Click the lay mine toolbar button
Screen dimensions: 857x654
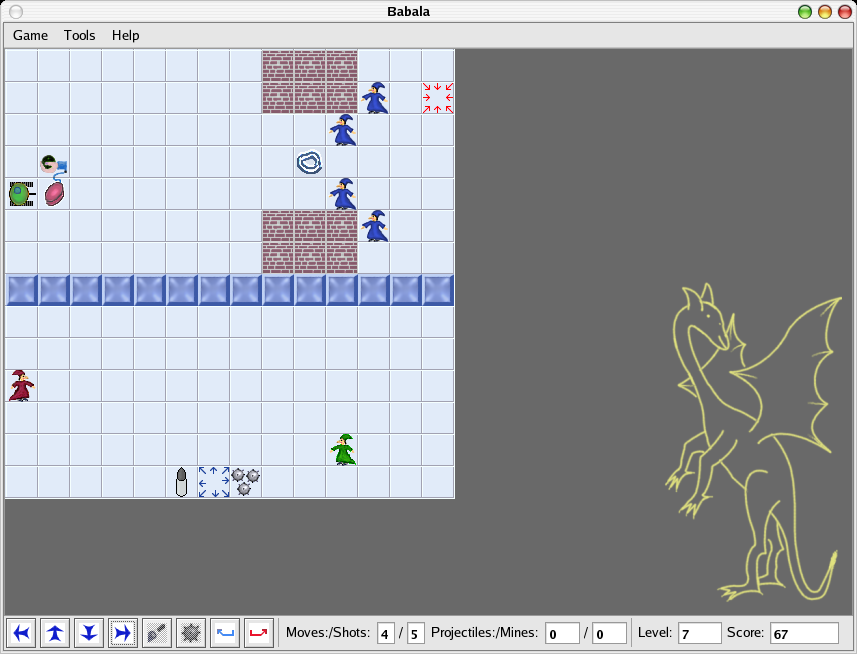[190, 633]
